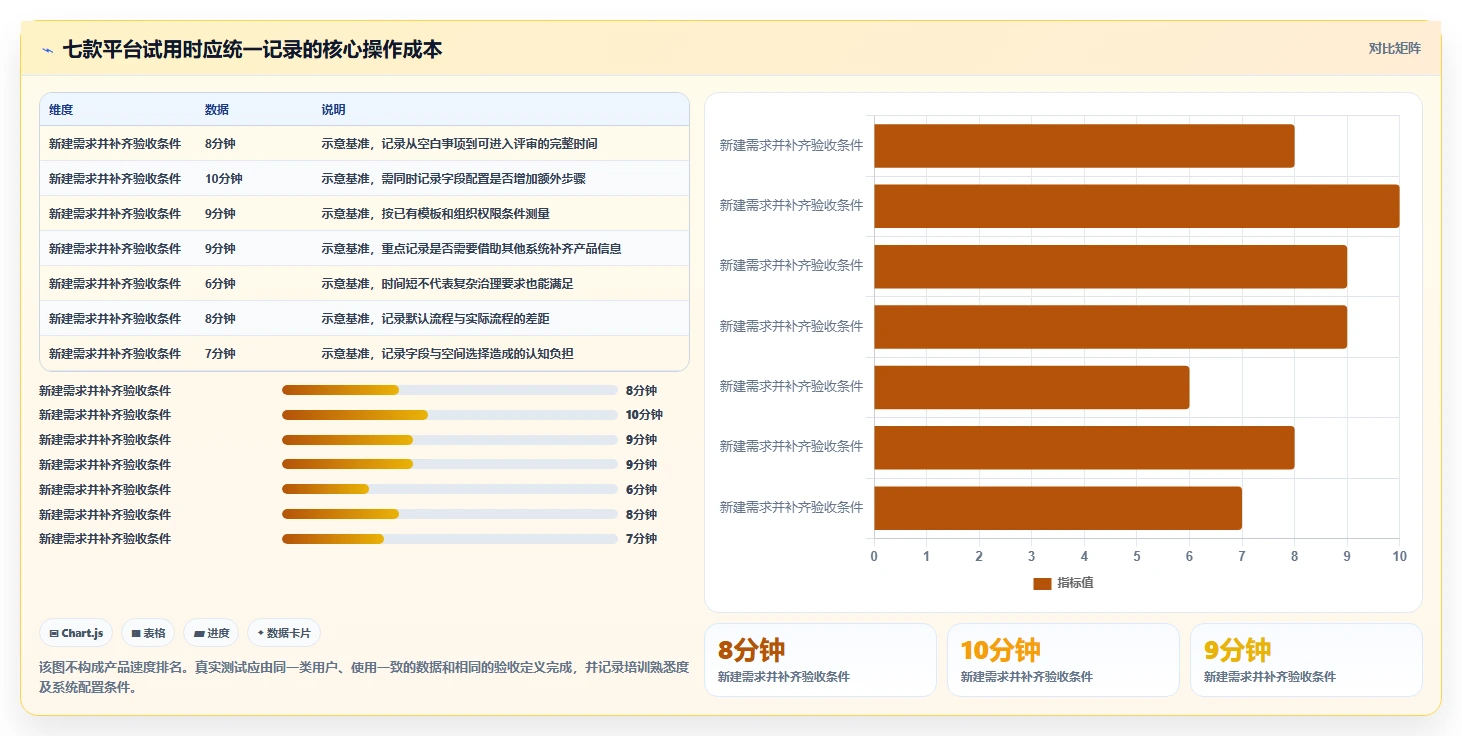Select the 进度 chip
The width and height of the screenshot is (1462, 736).
tap(211, 633)
